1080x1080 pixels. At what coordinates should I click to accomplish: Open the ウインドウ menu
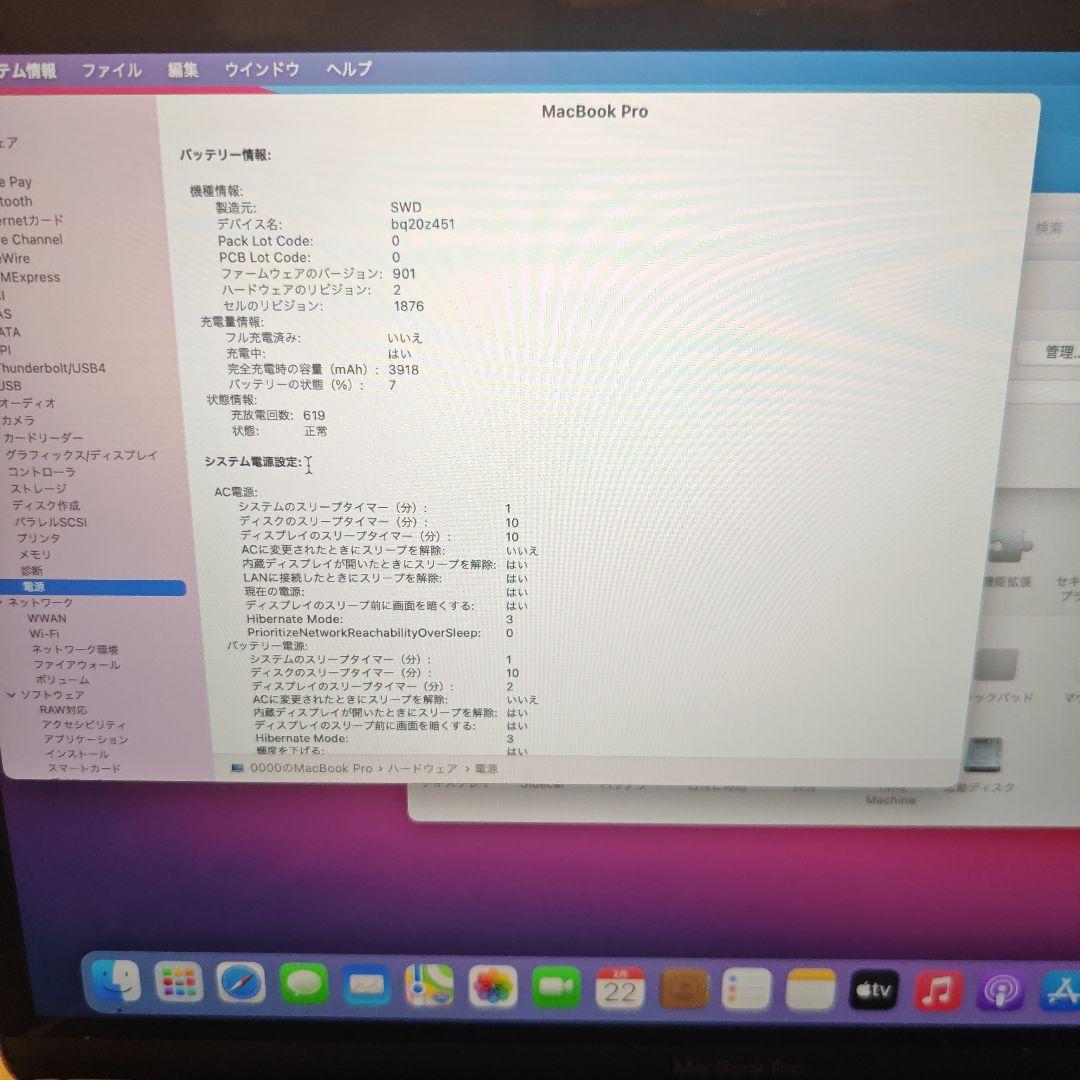coord(262,69)
